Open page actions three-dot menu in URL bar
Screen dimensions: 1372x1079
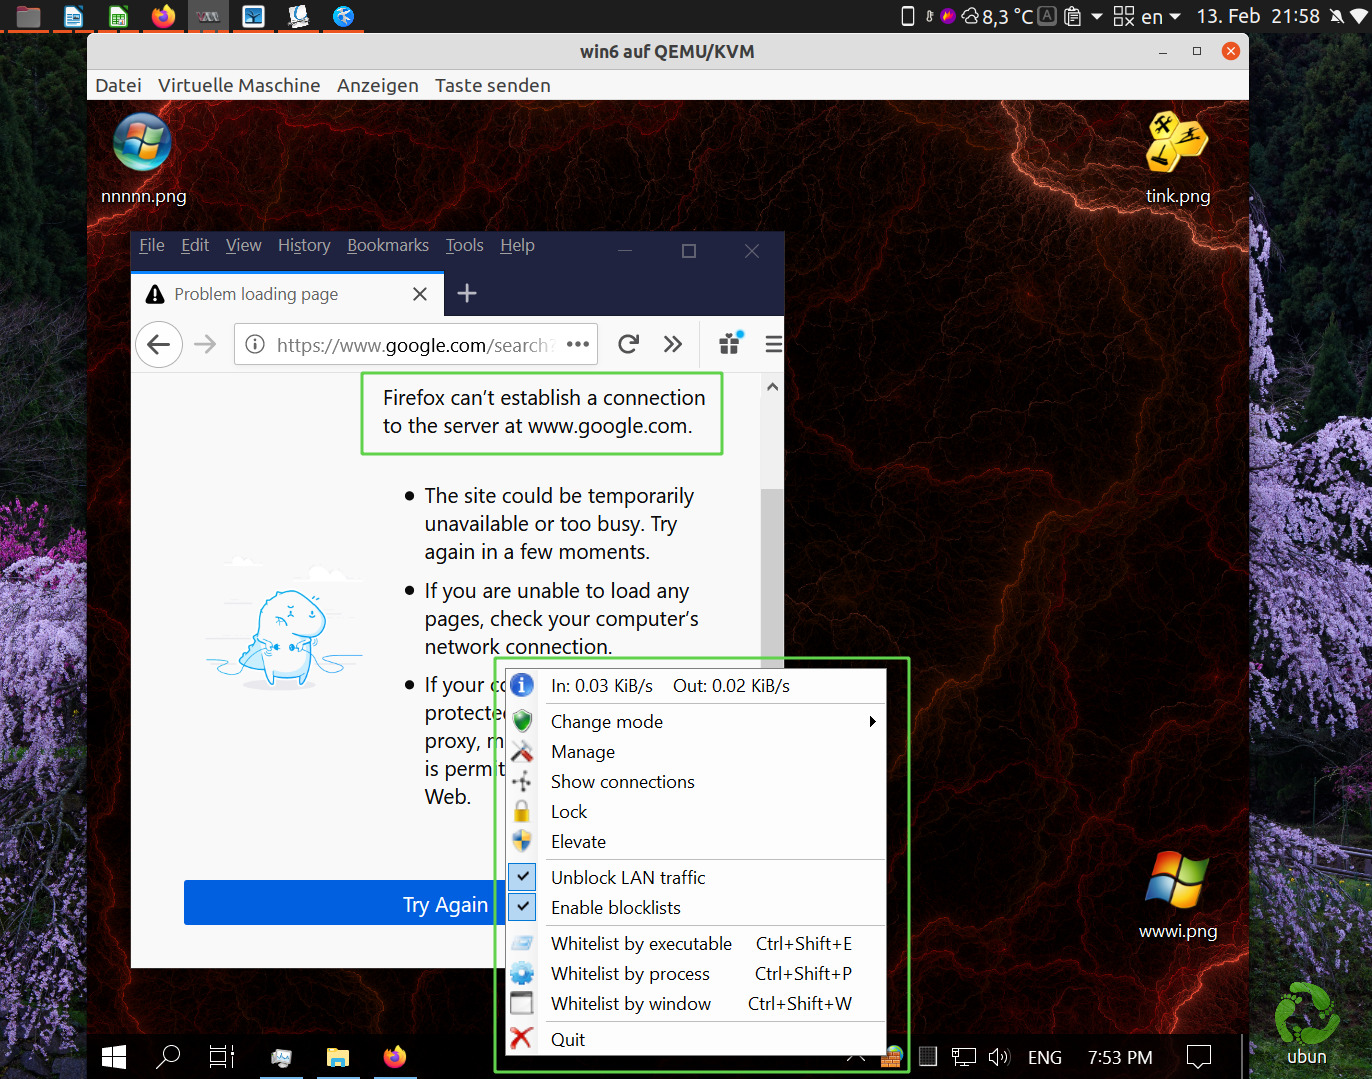pyautogui.click(x=578, y=344)
